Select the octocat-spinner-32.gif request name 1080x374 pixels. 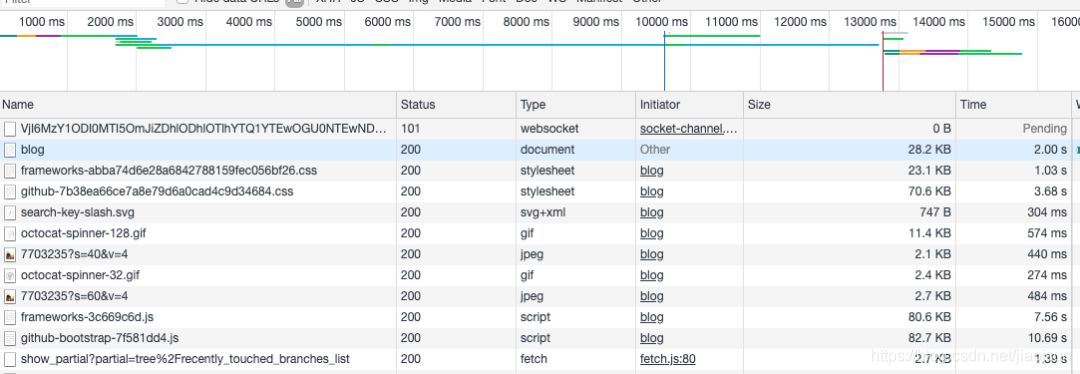tap(81, 276)
